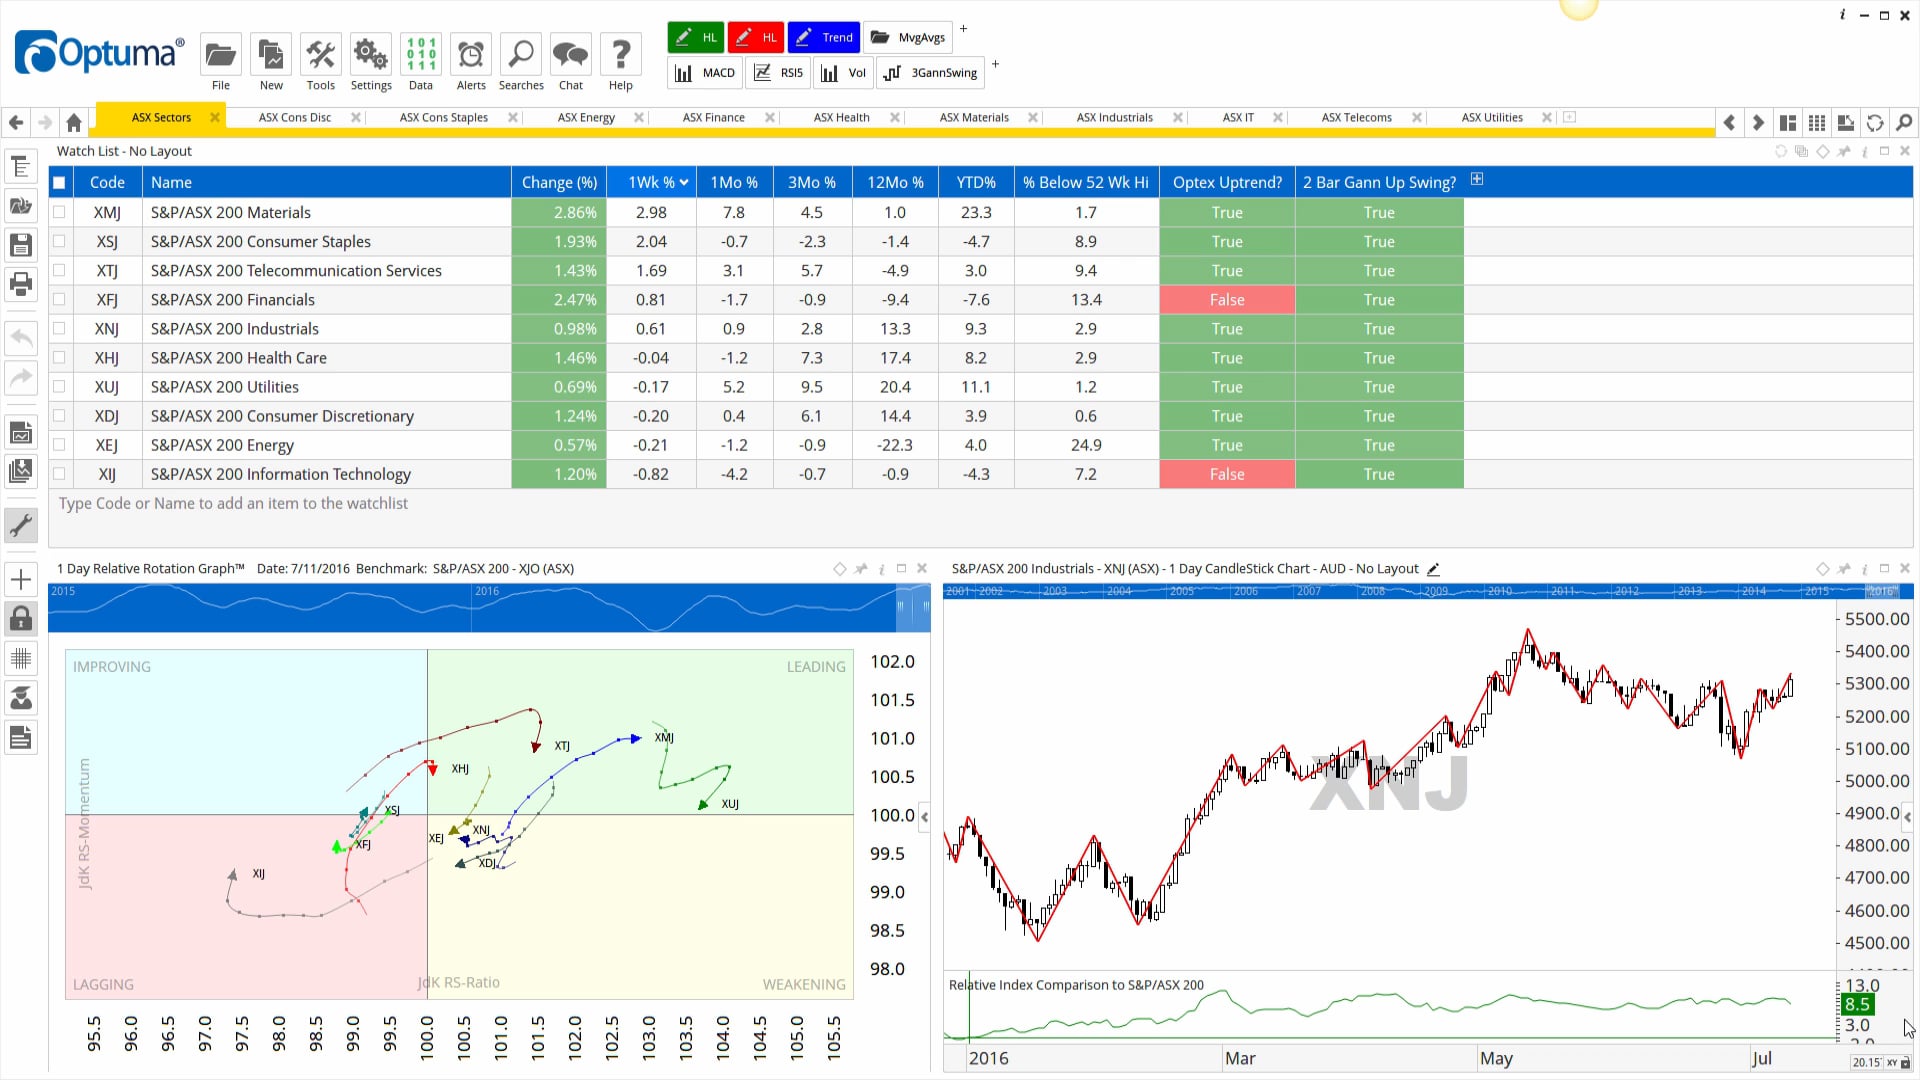The width and height of the screenshot is (1920, 1080).
Task: Check the XFJ row checkbox
Action: pos(59,299)
